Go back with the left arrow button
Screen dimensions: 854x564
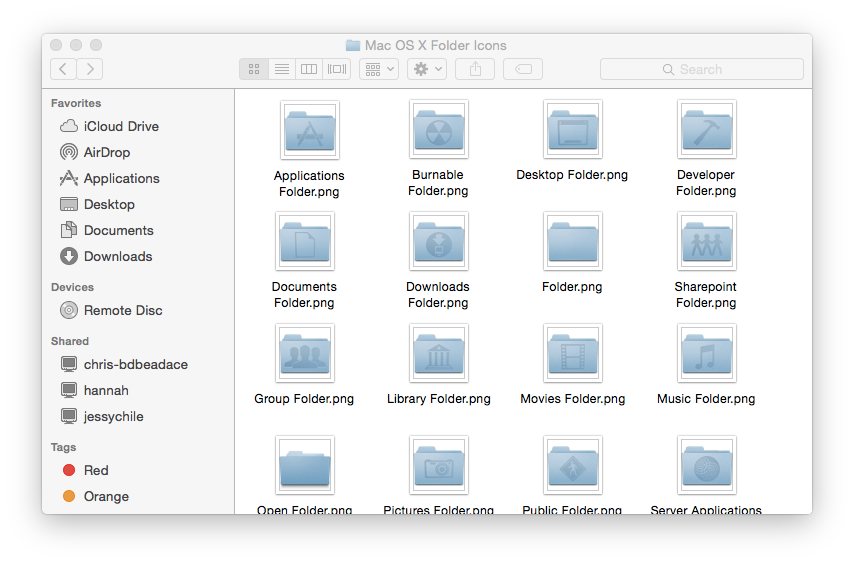tap(63, 69)
